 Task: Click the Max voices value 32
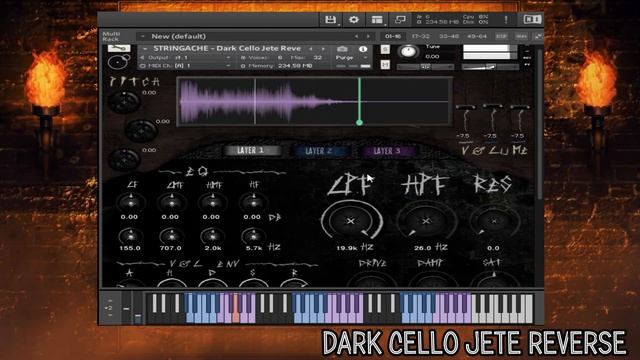click(318, 58)
